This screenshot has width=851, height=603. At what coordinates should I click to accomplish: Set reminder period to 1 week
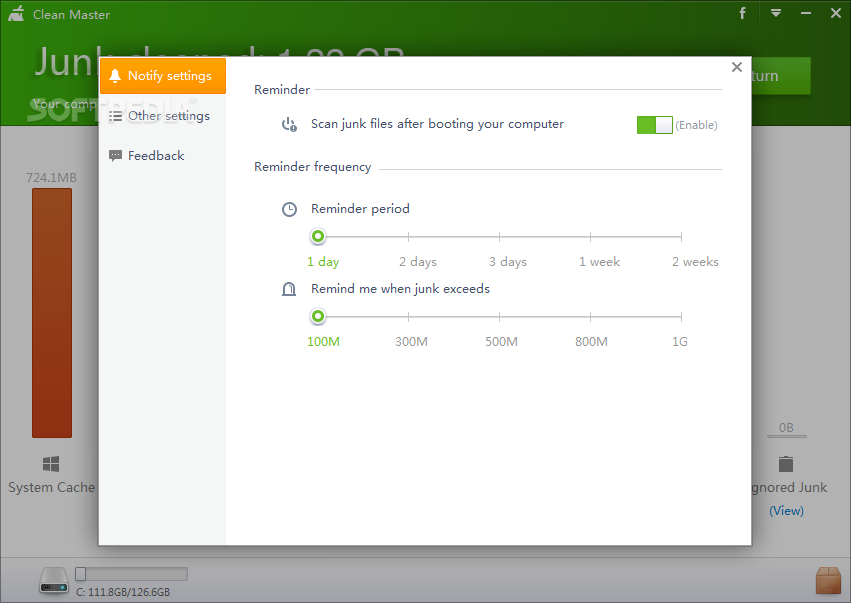[590, 237]
